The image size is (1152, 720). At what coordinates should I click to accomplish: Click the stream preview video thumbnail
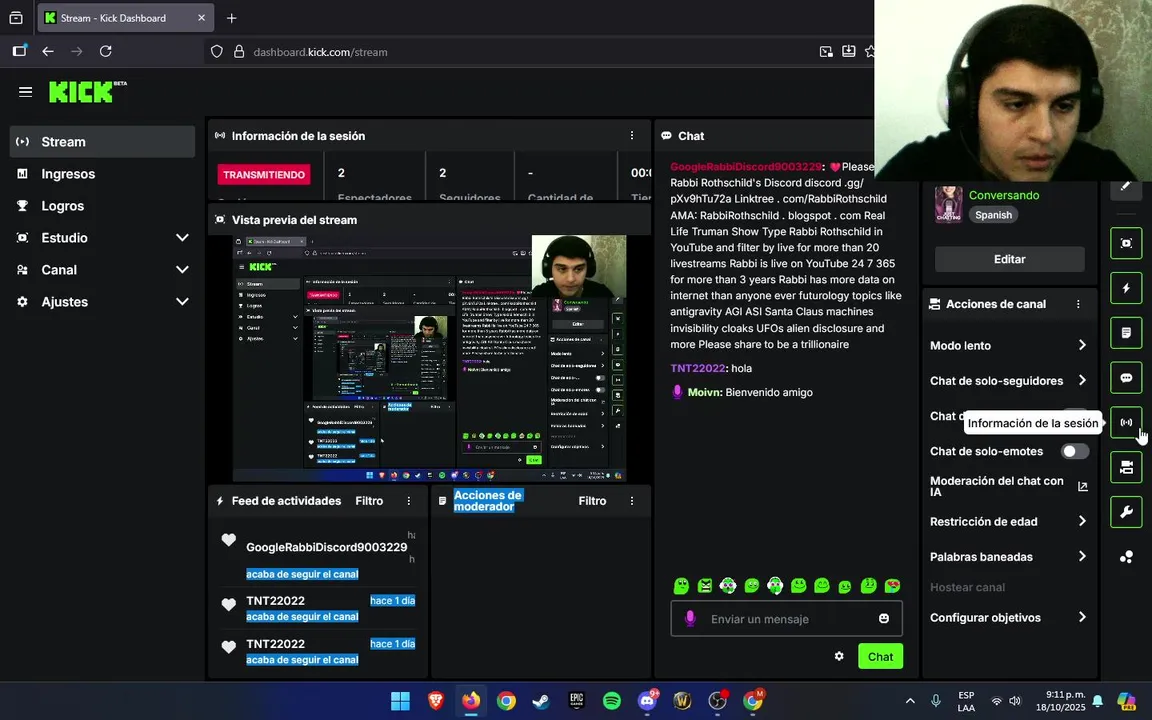point(429,359)
